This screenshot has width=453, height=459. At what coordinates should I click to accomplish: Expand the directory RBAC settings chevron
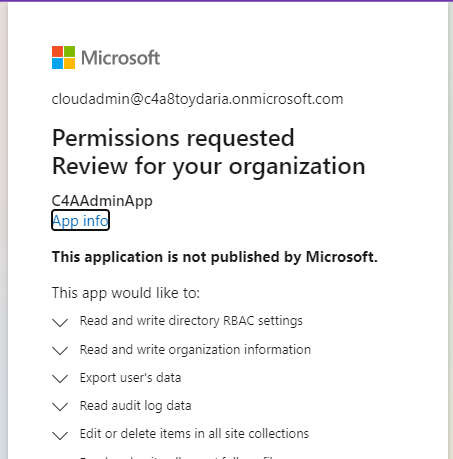(60, 322)
